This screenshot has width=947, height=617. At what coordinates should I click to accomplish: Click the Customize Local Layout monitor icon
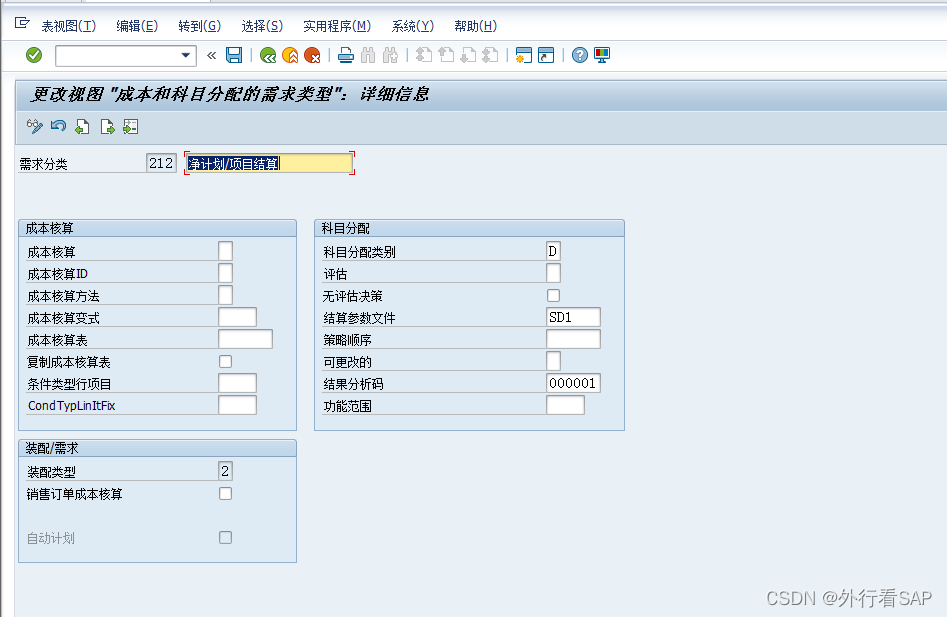coord(602,56)
